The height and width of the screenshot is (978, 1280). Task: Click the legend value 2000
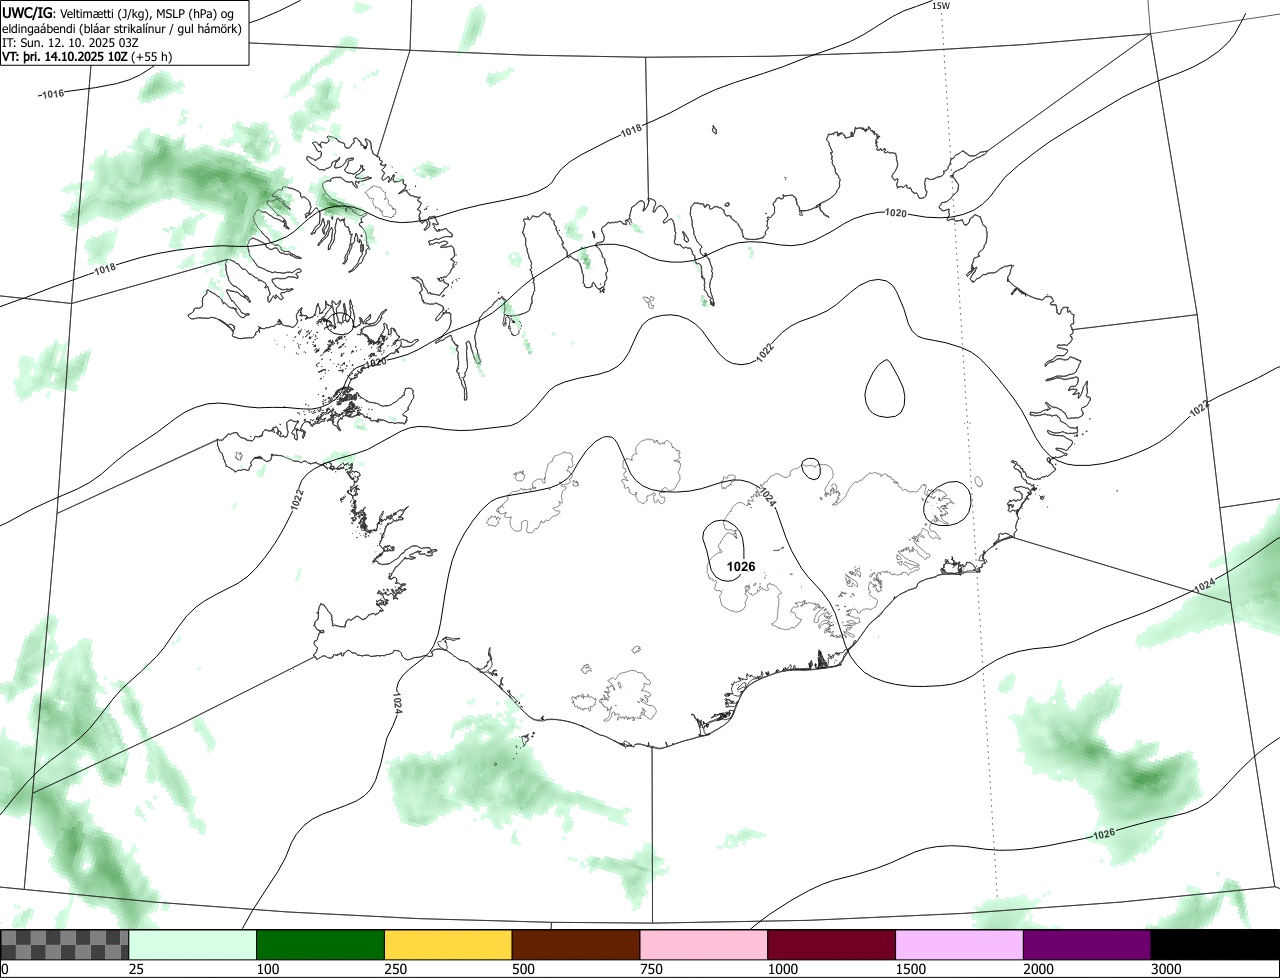1039,969
